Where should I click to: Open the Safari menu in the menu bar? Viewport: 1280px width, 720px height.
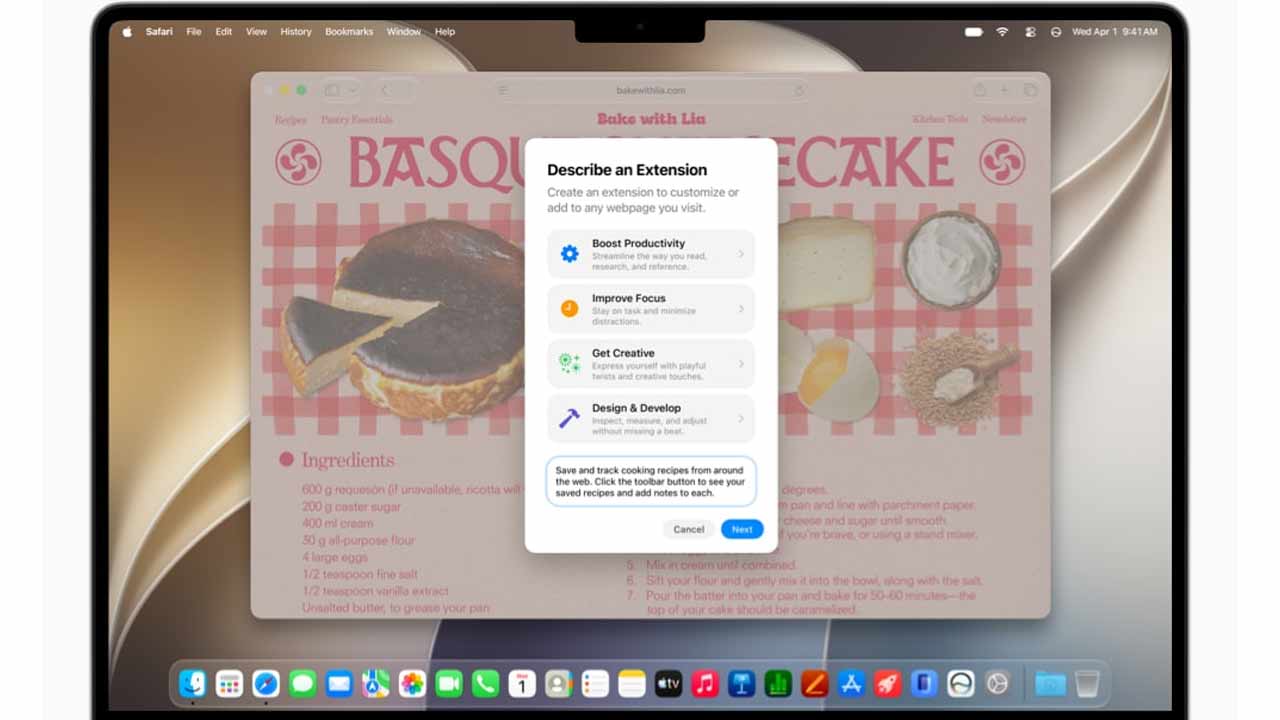tap(159, 32)
